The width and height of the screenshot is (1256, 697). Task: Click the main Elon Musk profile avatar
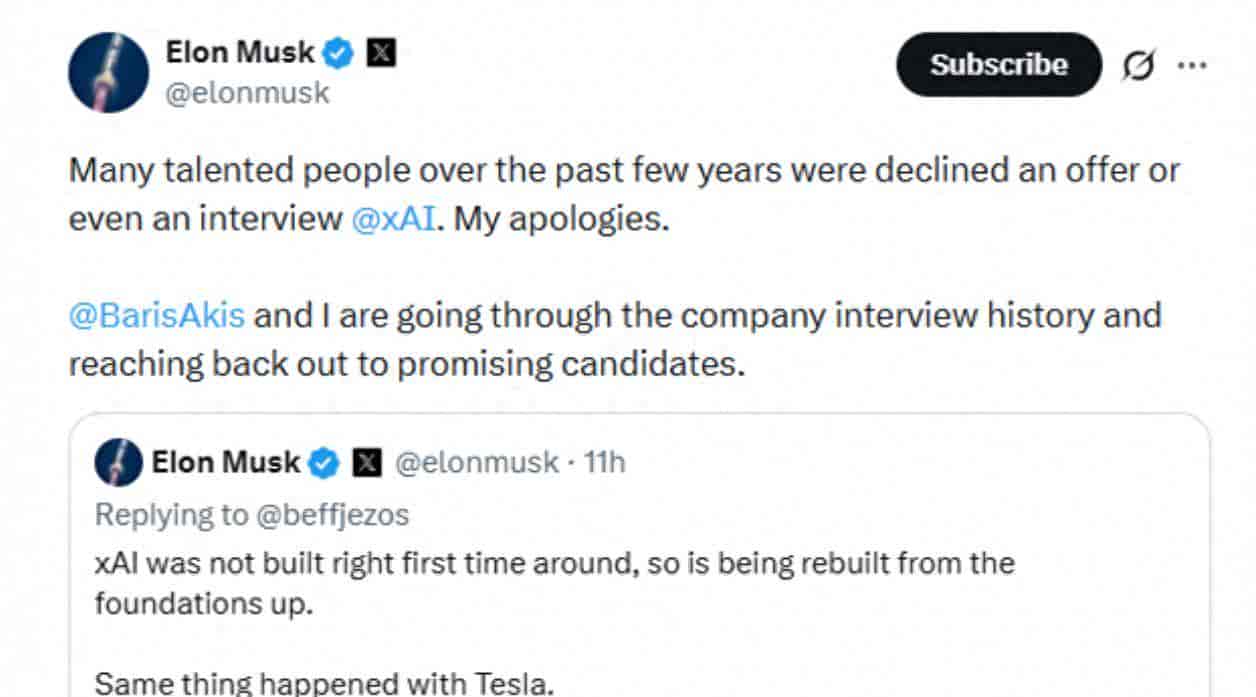(109, 72)
